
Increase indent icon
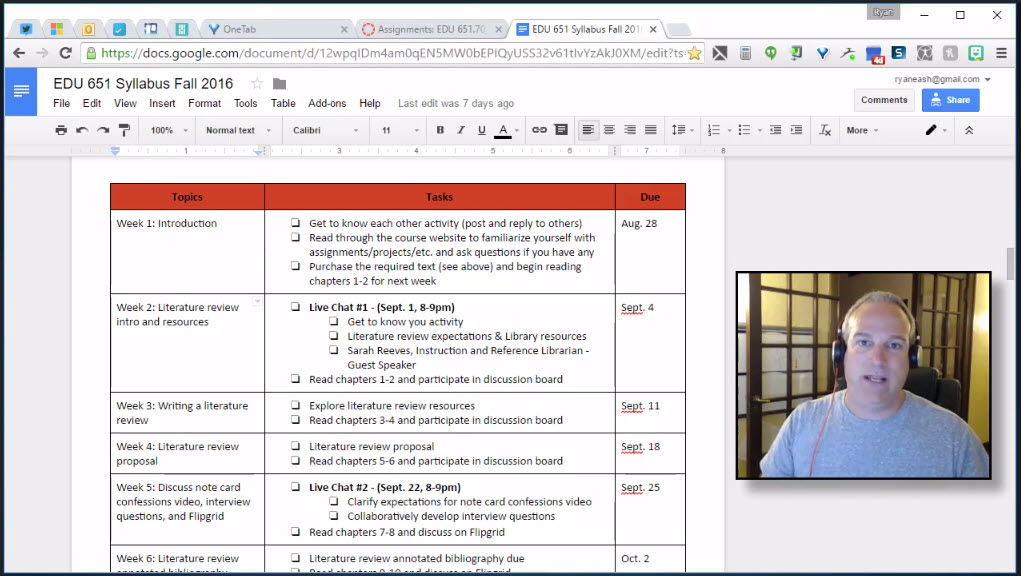796,130
